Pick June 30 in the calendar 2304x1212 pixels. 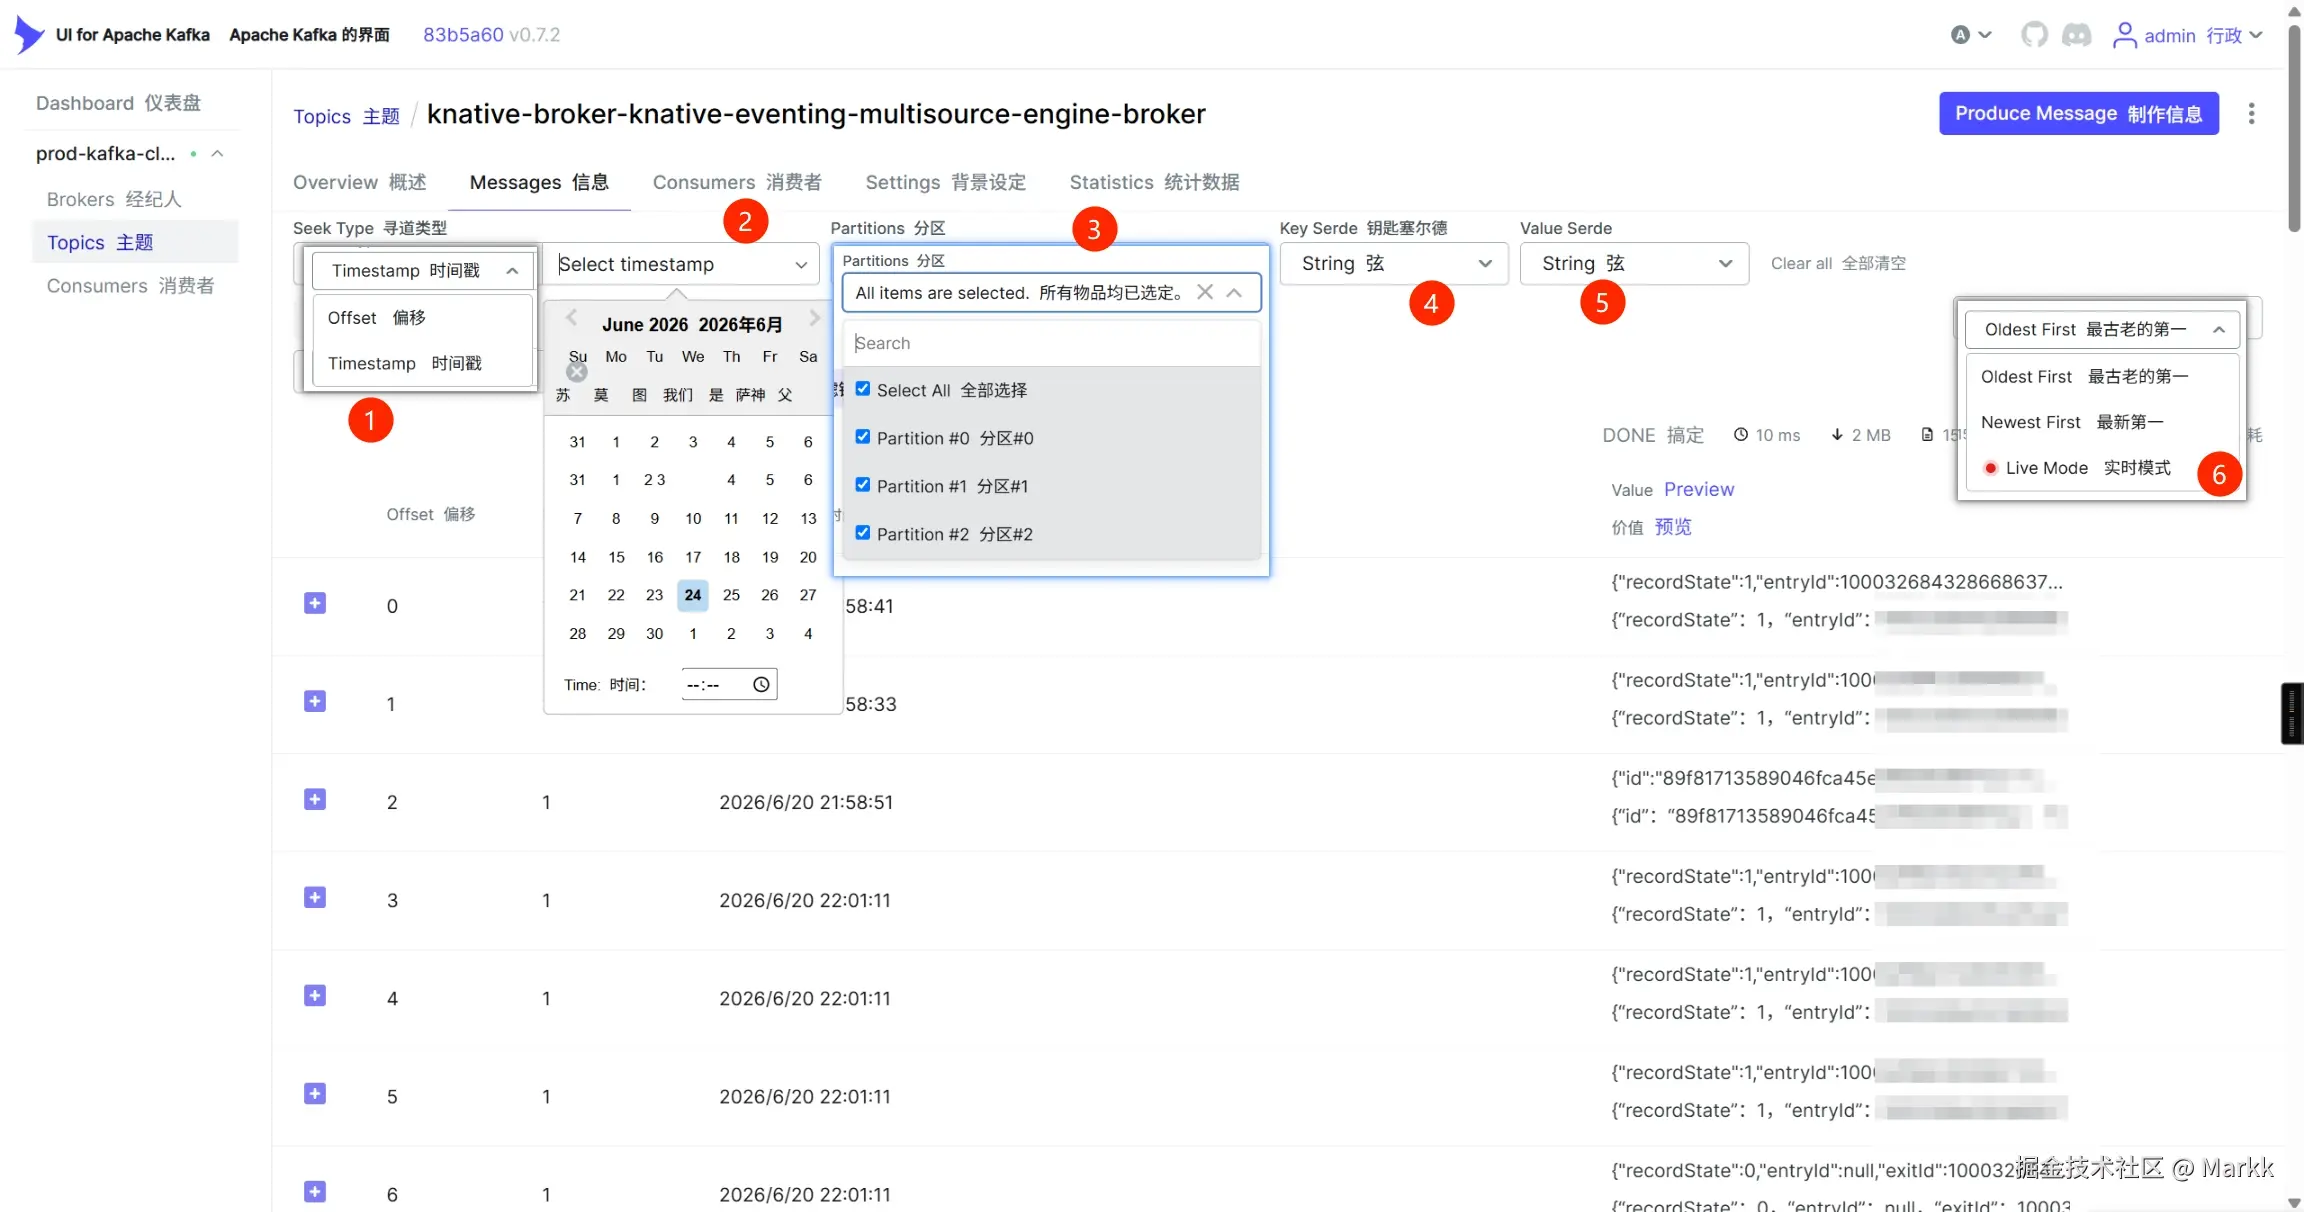[x=654, y=633]
